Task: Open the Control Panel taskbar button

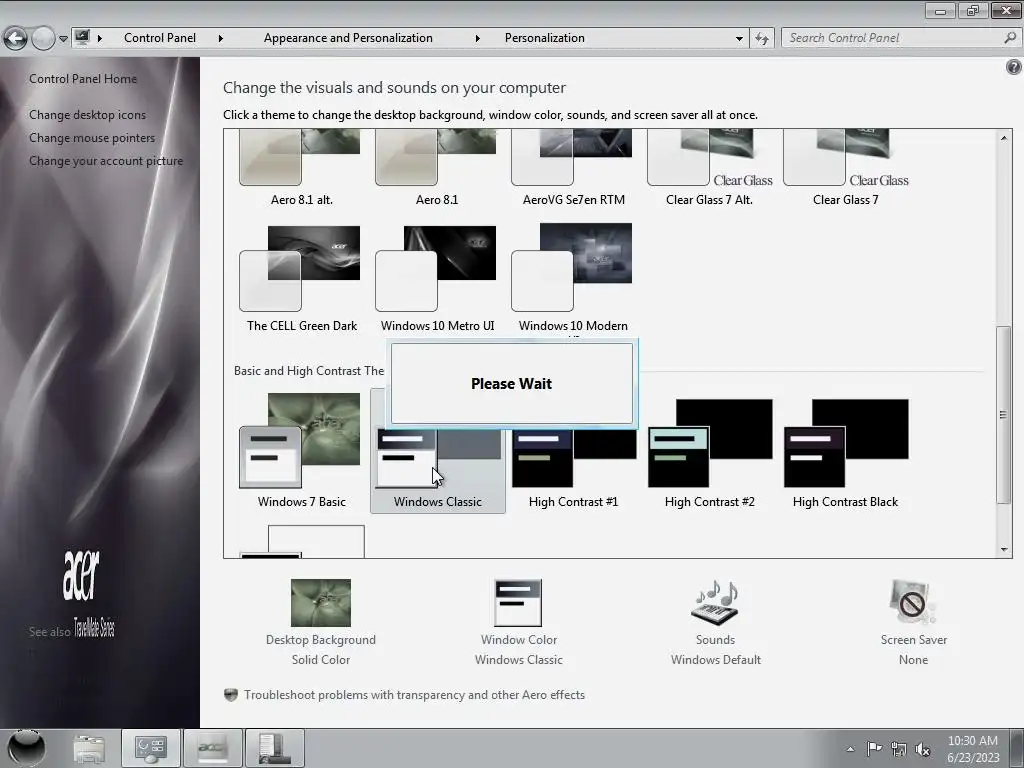Action: click(x=151, y=748)
